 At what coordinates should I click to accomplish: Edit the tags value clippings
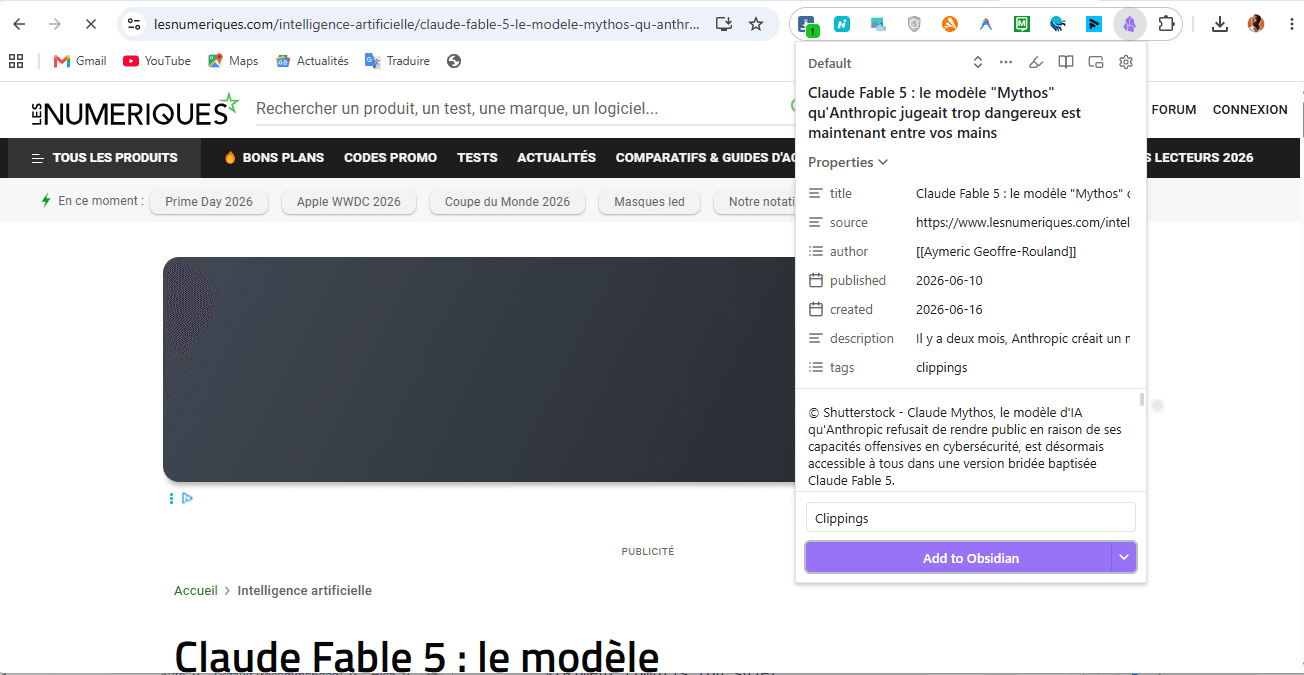1023,367
